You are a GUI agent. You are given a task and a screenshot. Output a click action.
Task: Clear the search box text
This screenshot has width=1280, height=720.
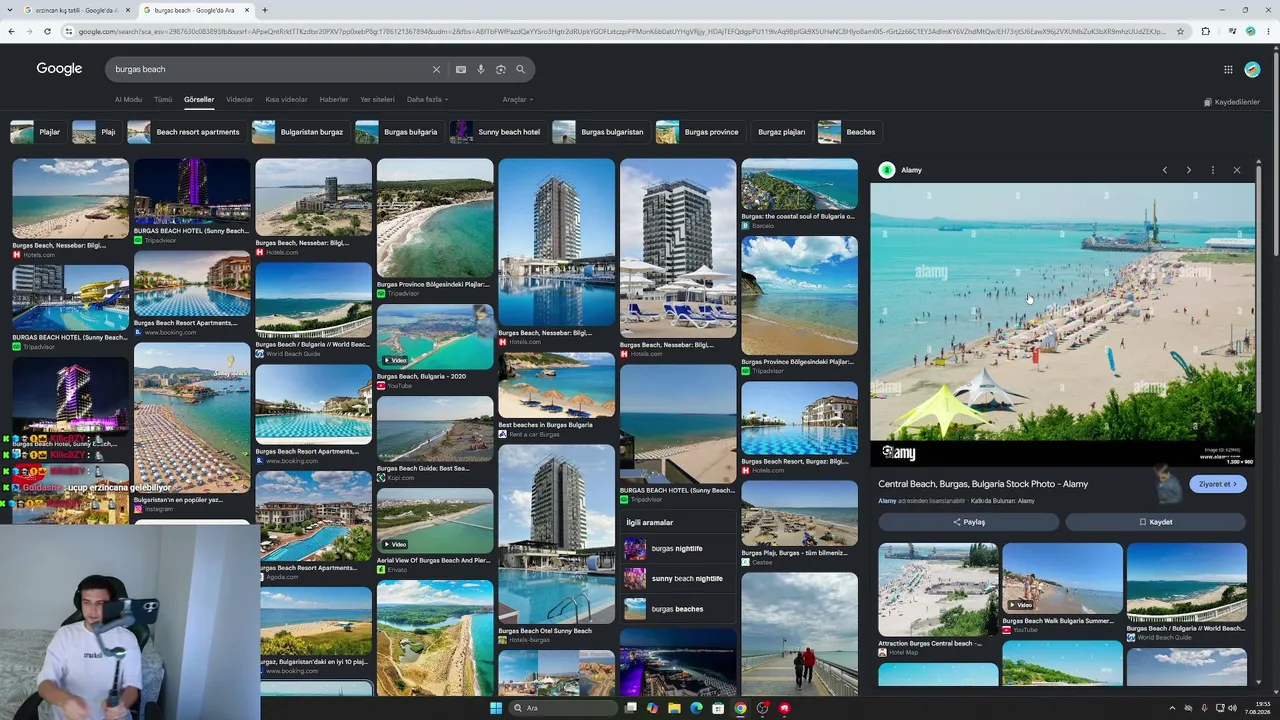[x=436, y=69]
